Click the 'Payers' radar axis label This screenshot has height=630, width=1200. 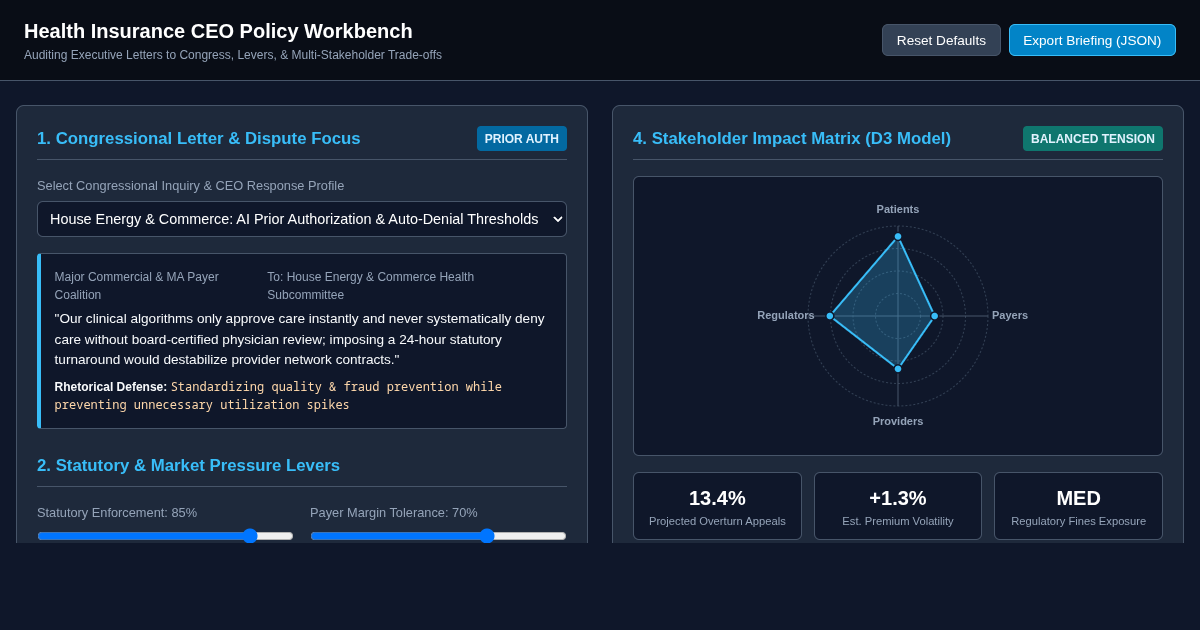pos(1010,315)
